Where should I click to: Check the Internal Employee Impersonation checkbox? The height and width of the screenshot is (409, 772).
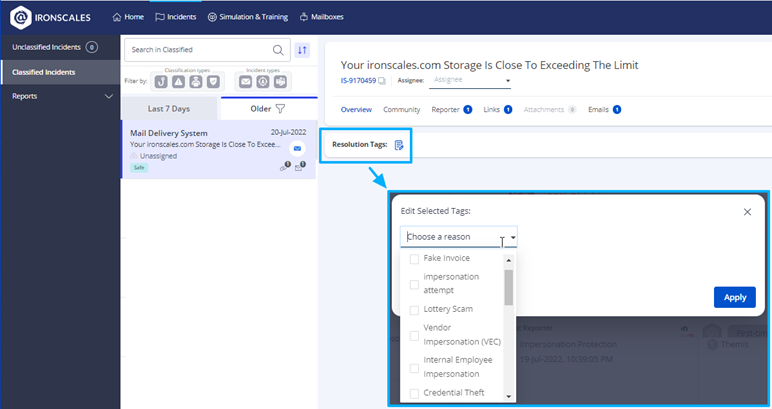415,368
